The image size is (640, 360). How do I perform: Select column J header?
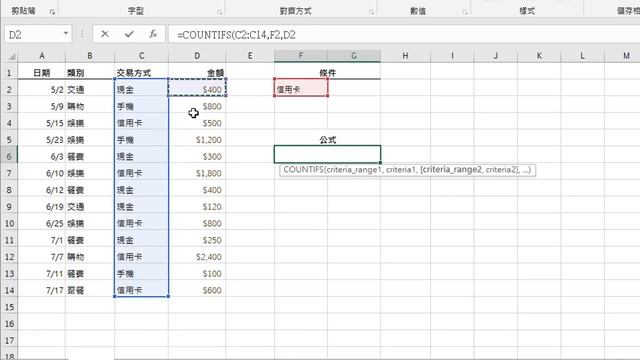496,56
